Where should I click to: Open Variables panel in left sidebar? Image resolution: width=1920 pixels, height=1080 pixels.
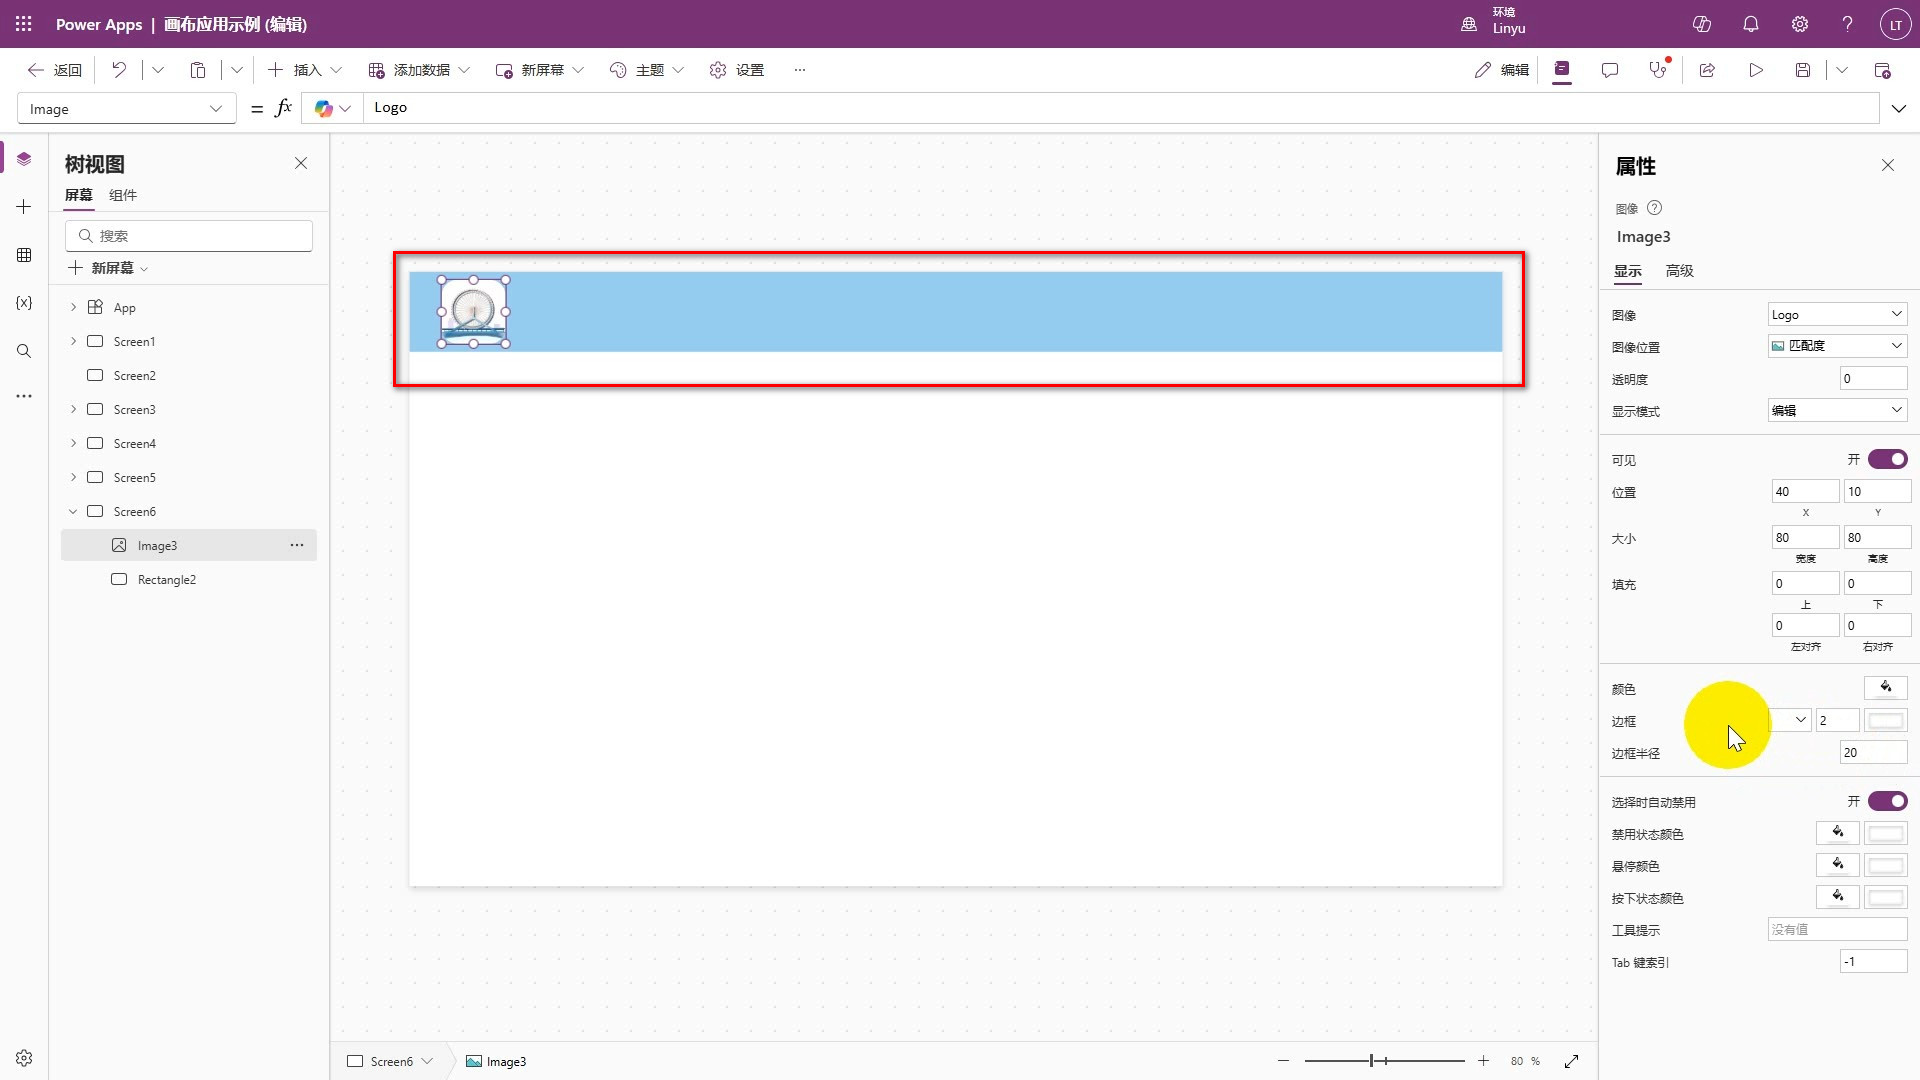24,303
